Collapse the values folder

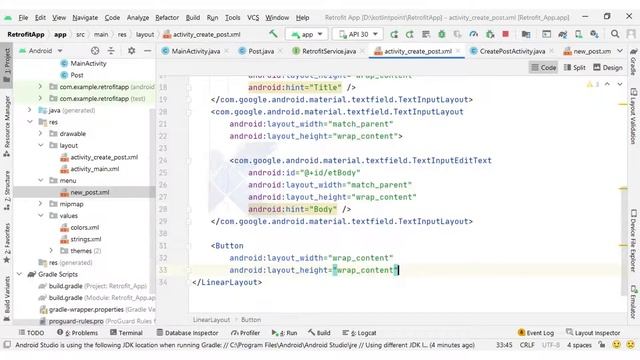(x=40, y=216)
